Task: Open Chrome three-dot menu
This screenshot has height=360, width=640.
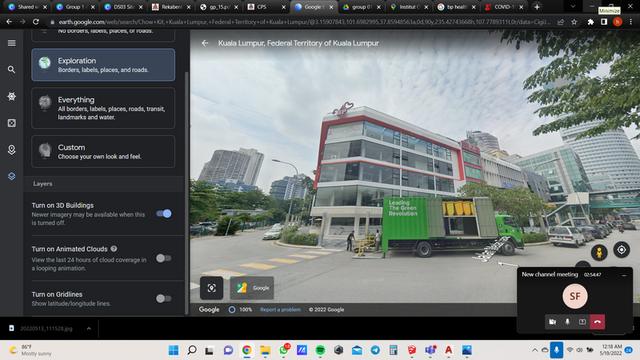Action: coord(631,22)
